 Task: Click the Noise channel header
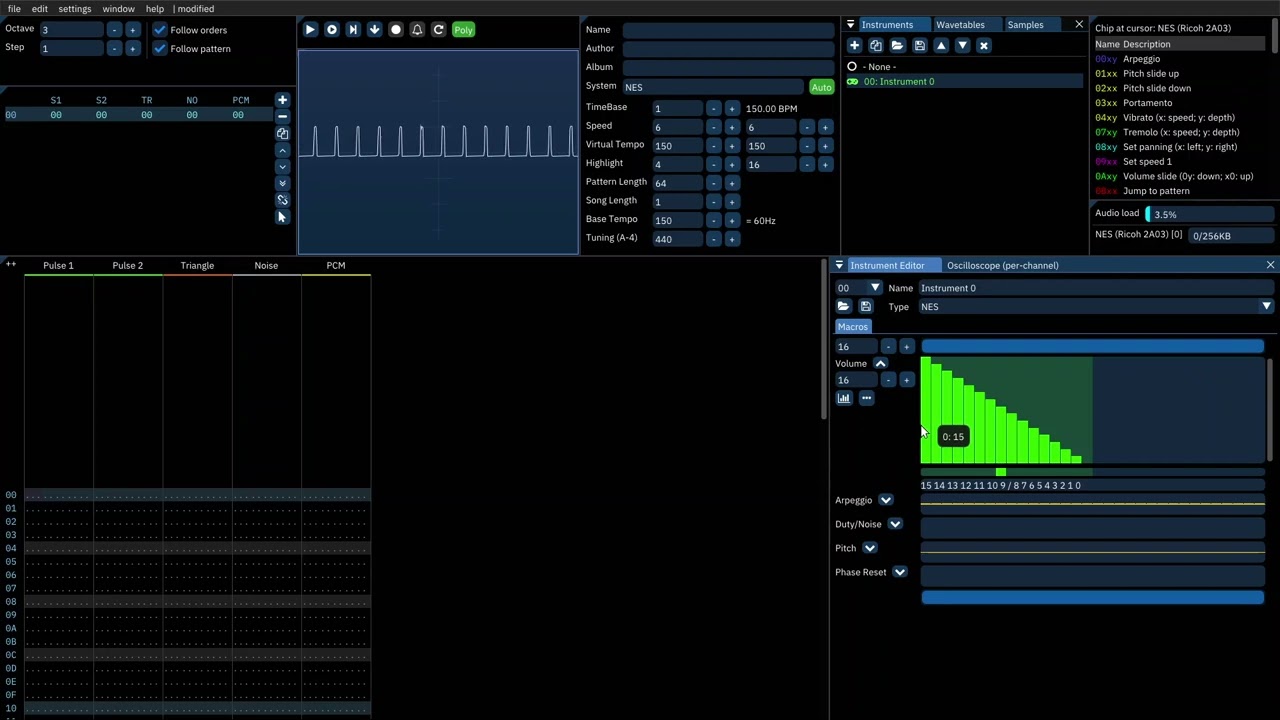click(266, 266)
